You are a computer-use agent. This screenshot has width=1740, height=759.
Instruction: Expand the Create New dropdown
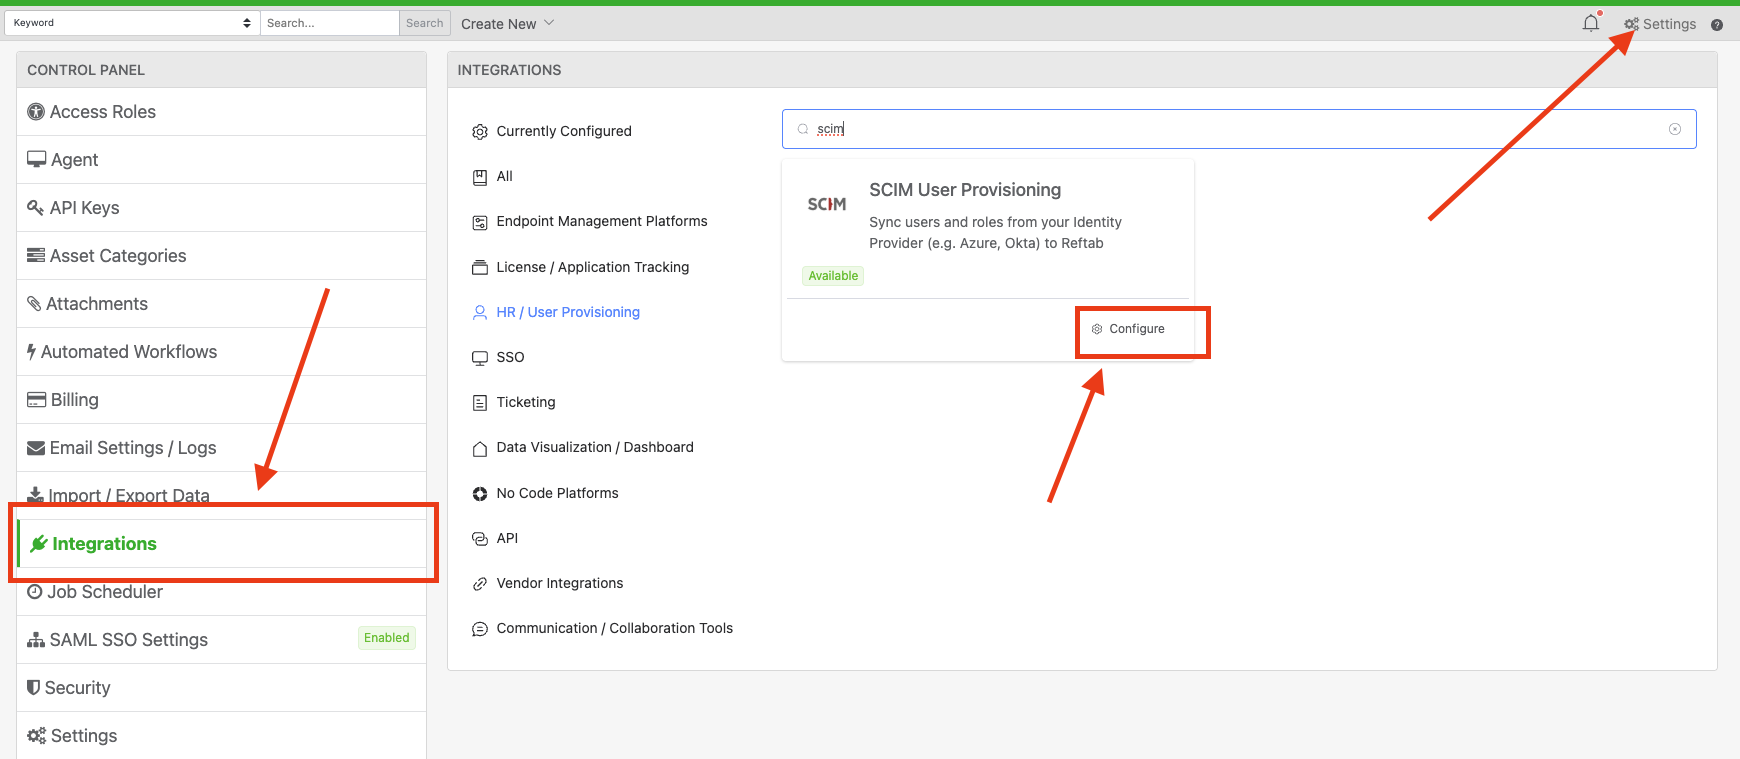[x=507, y=24]
